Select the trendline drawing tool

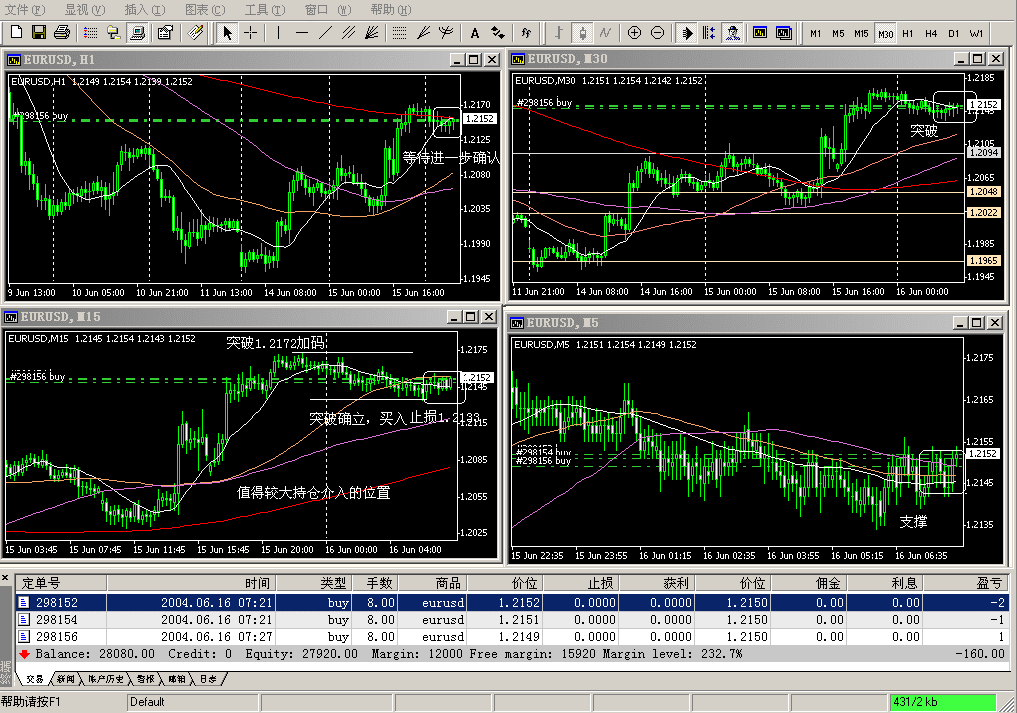pos(325,33)
